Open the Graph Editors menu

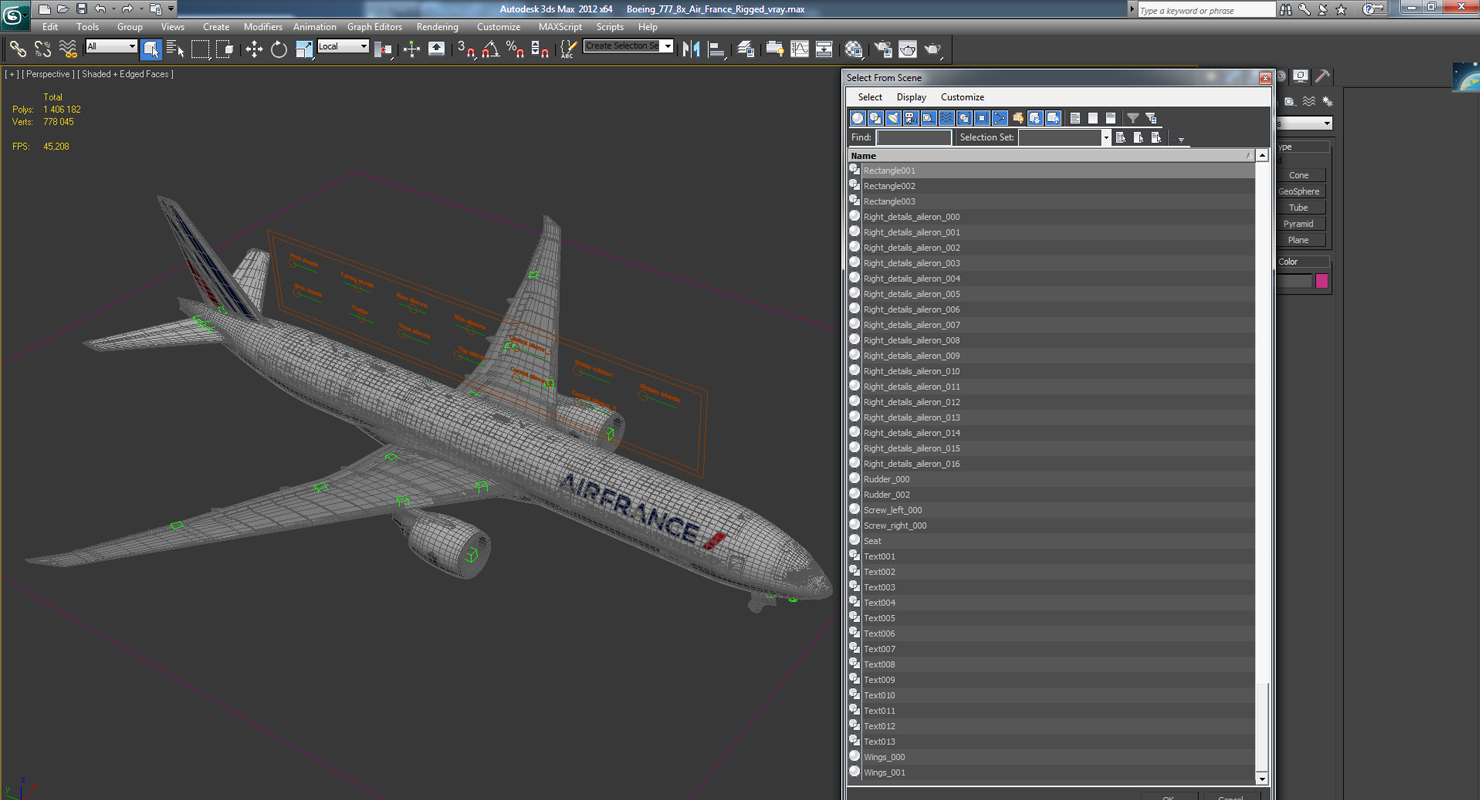pyautogui.click(x=375, y=27)
